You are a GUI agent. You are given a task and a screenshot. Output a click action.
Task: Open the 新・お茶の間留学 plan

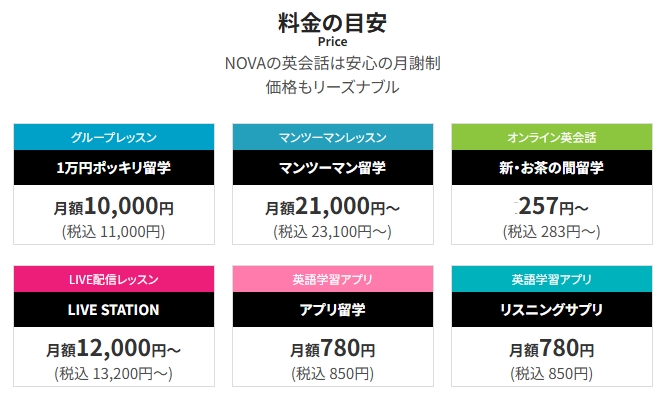click(x=551, y=167)
